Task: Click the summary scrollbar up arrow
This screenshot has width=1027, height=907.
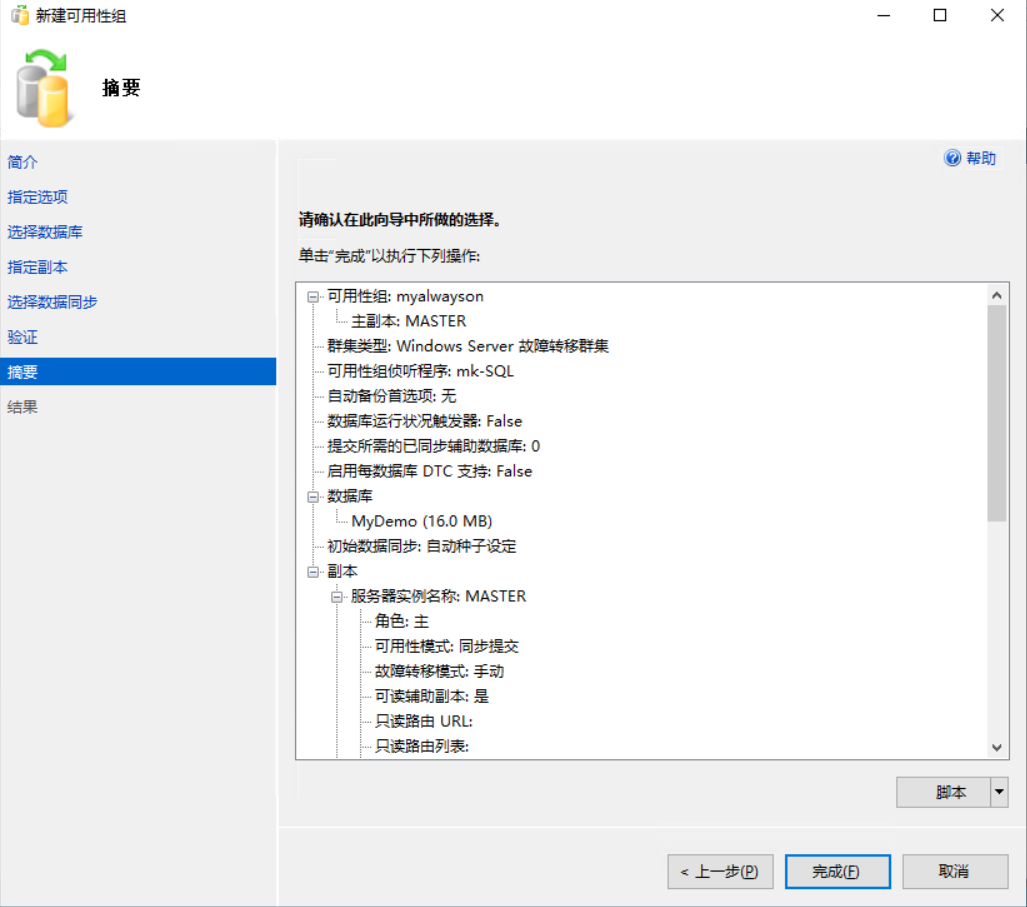Action: 997,295
